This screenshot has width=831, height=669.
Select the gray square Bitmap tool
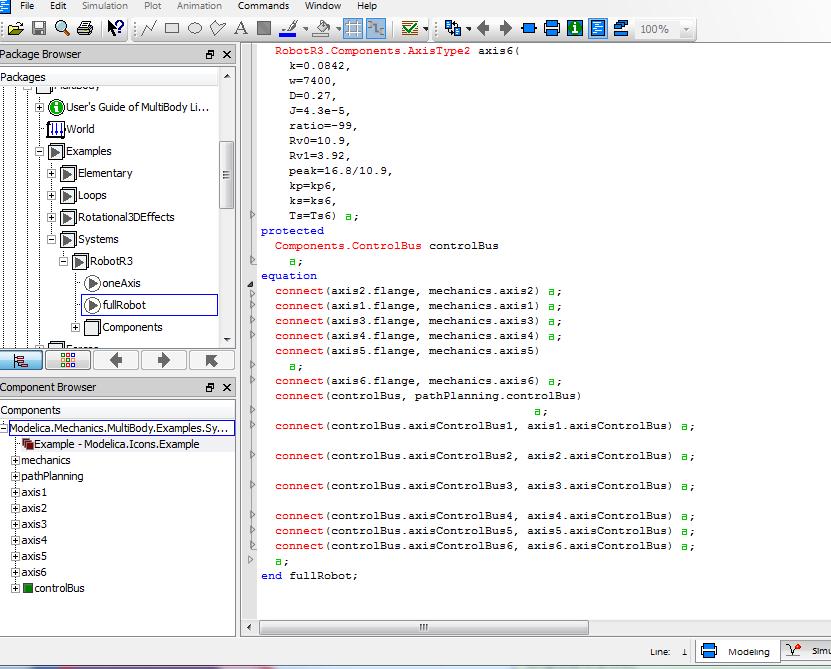264,28
